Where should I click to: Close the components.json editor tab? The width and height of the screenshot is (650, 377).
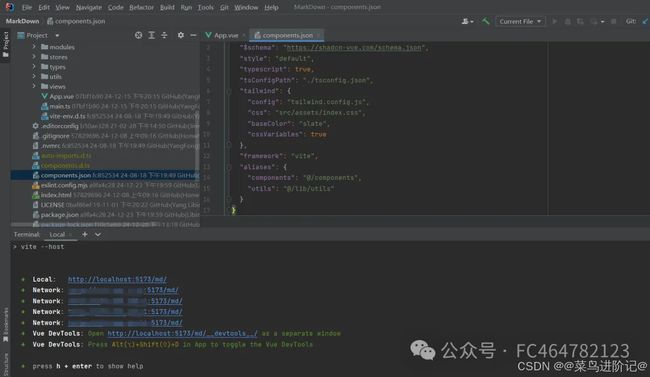click(318, 36)
